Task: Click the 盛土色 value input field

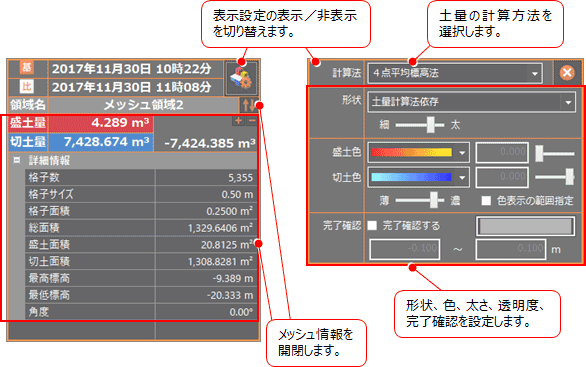Action: [502, 152]
